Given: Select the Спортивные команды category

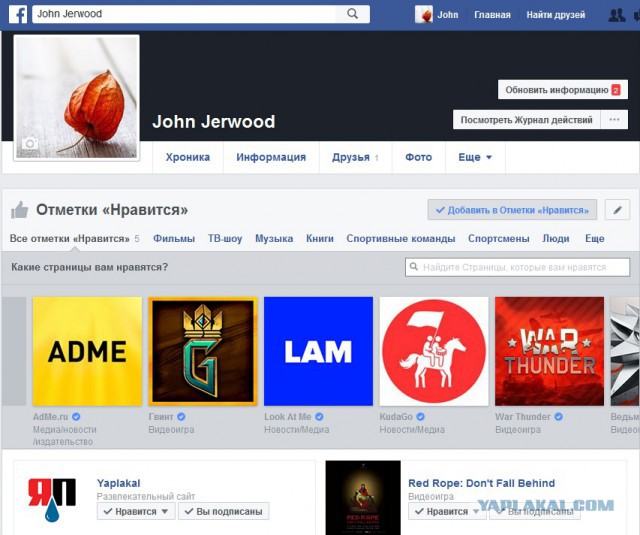Looking at the screenshot, I should tap(400, 238).
